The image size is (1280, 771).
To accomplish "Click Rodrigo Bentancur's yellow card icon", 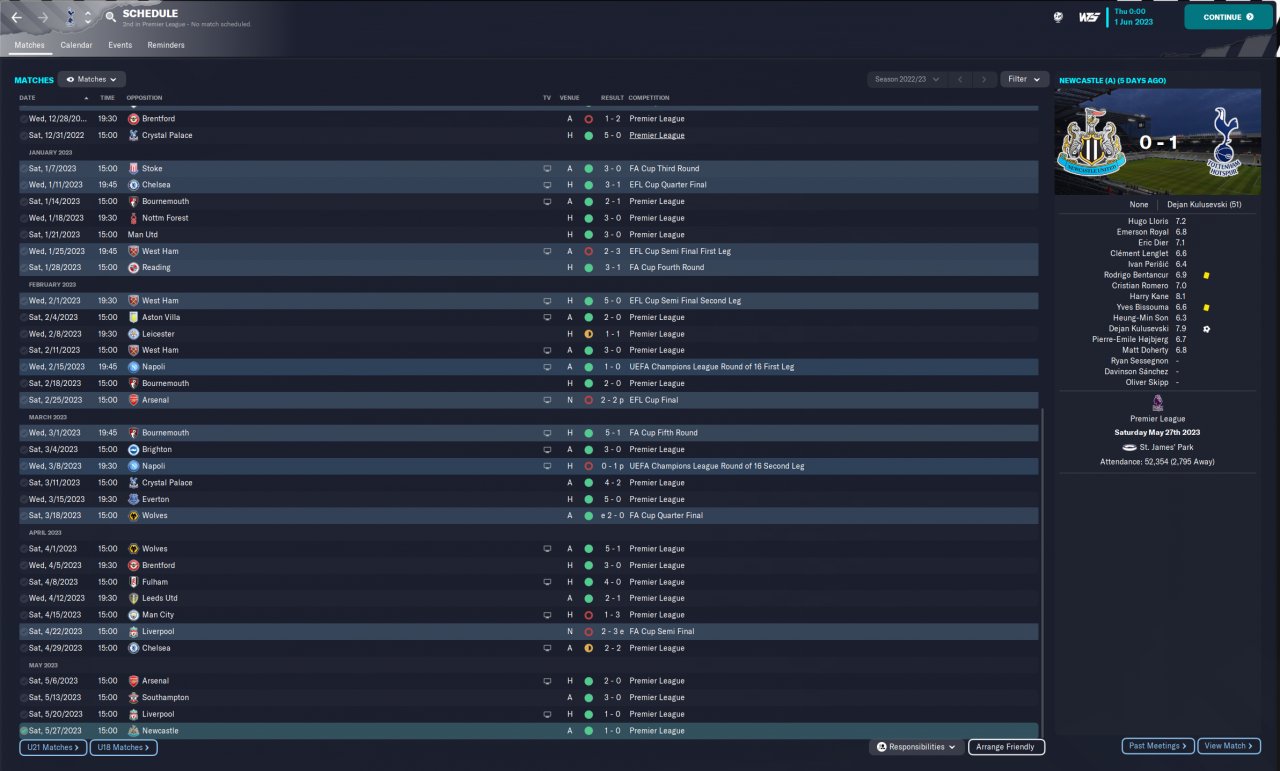I will coord(1207,274).
